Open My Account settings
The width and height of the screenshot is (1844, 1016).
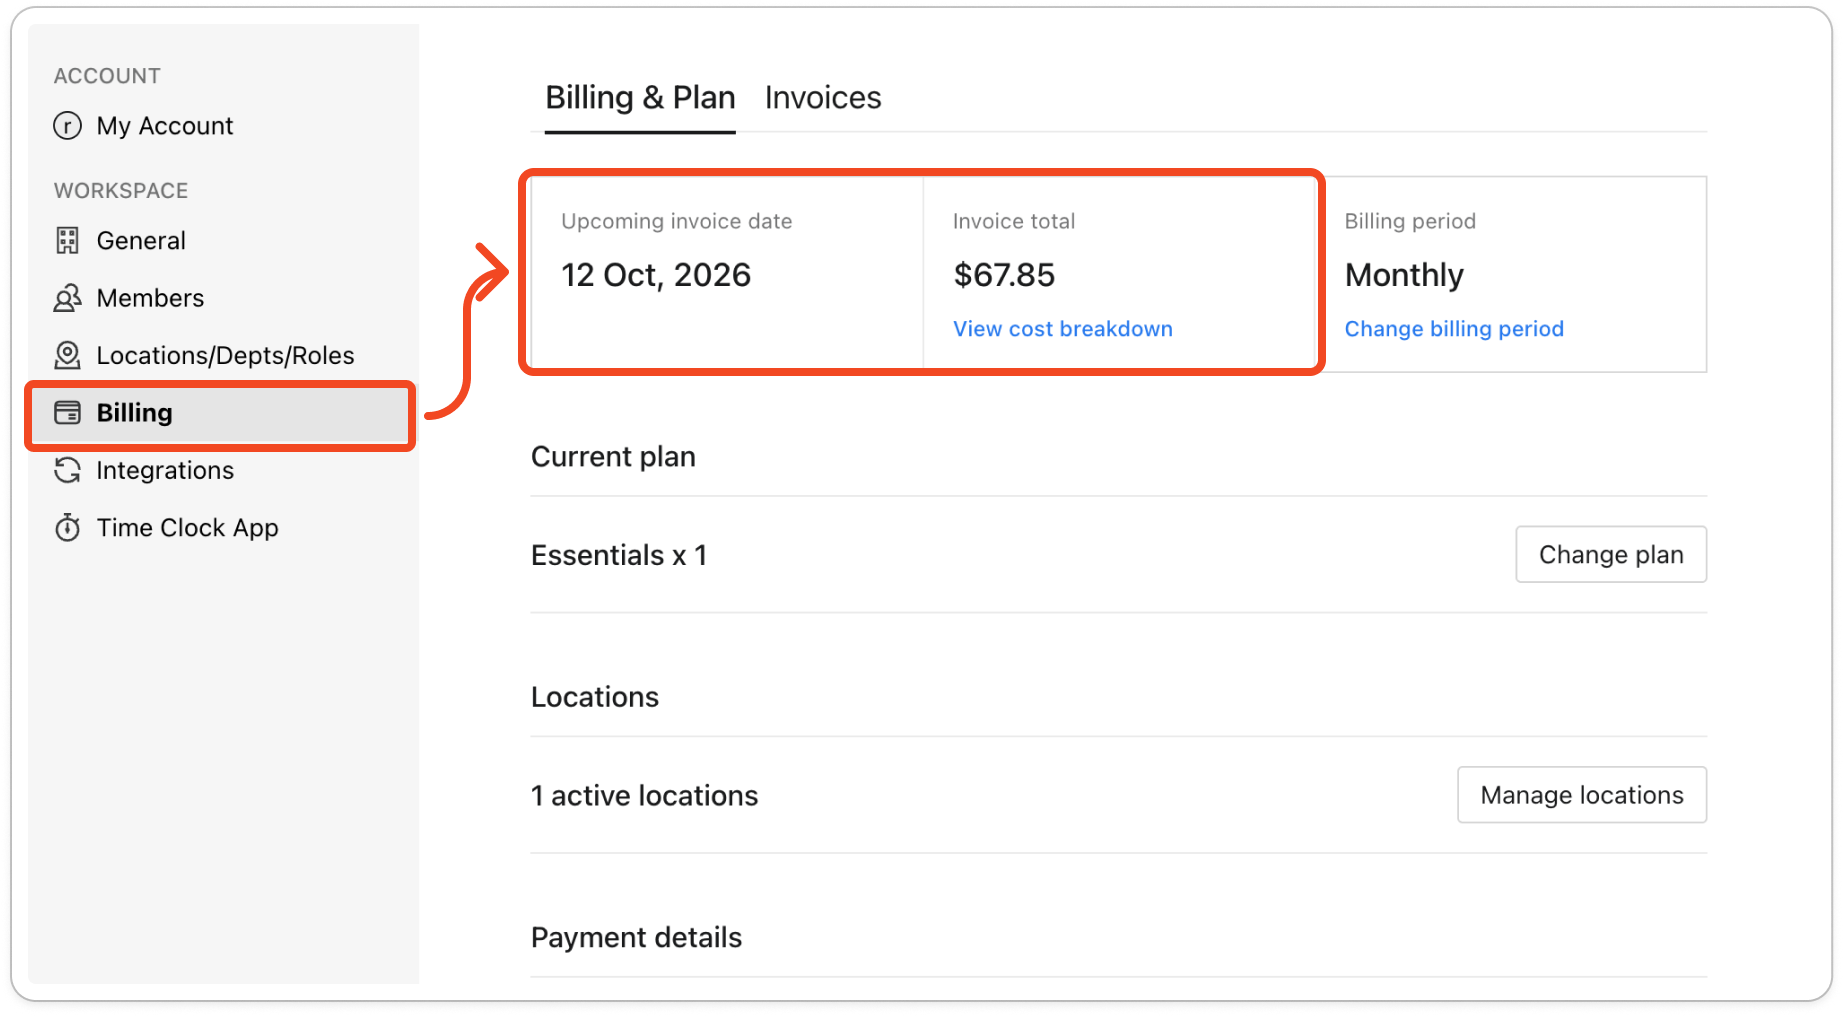(x=164, y=126)
